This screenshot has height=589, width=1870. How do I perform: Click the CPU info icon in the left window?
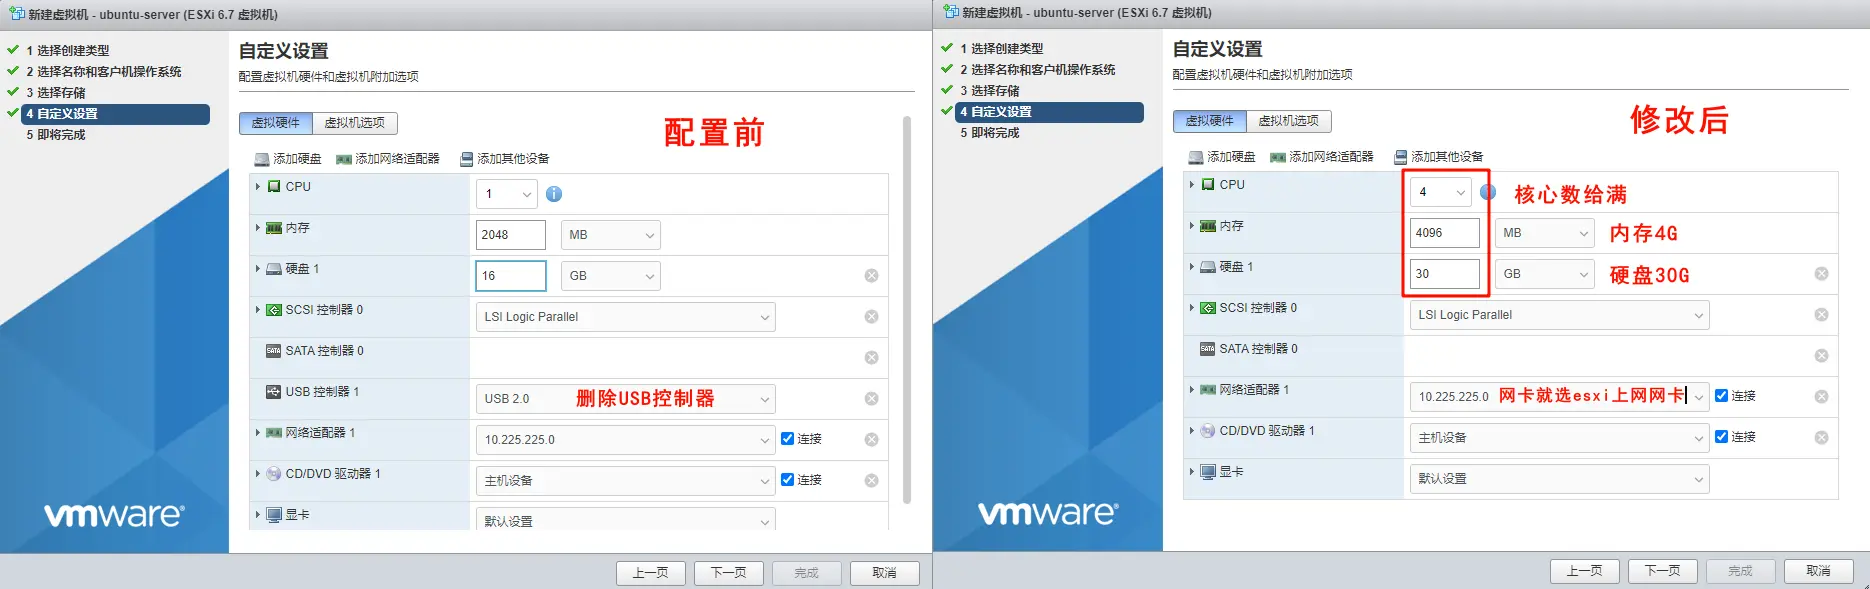[554, 194]
